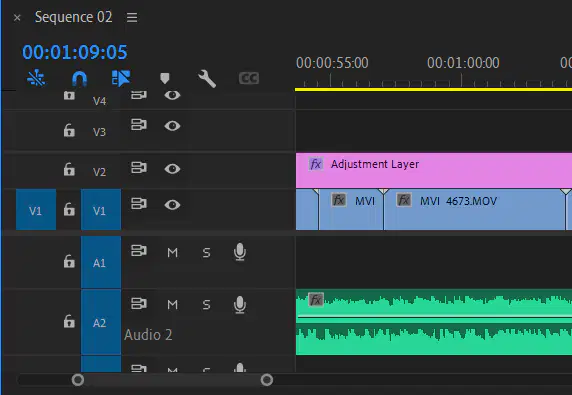Hide track V1 output with the eye icon
Image resolution: width=572 pixels, height=395 pixels.
(x=172, y=205)
